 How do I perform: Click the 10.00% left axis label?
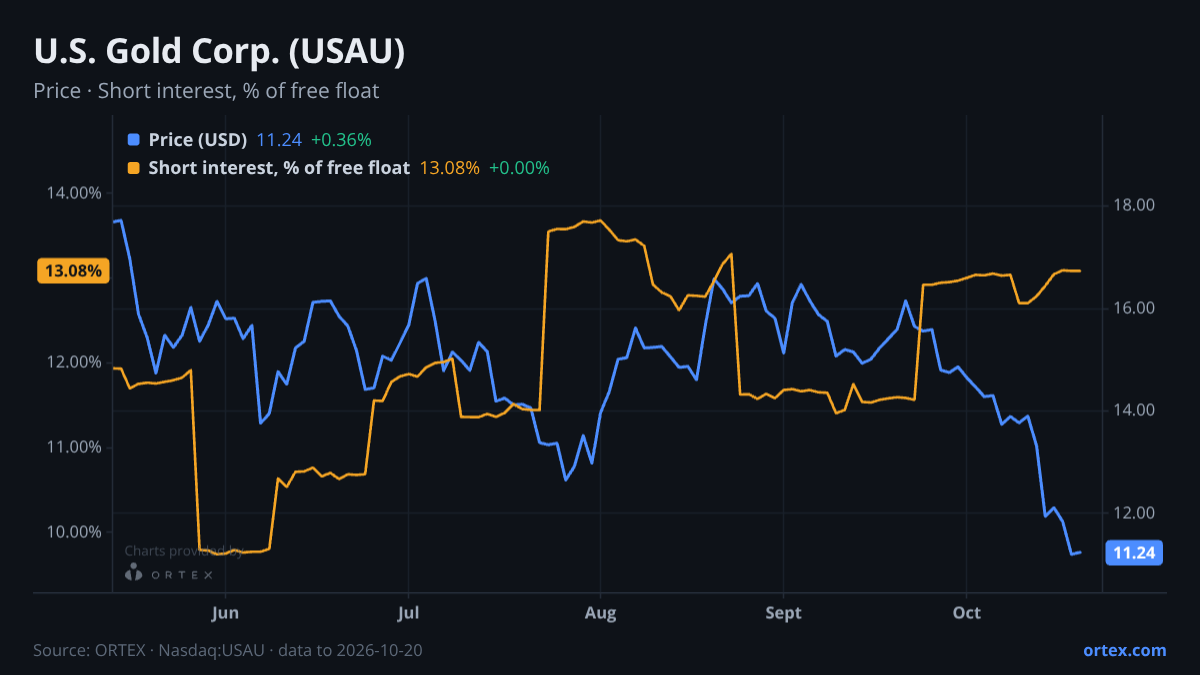tap(73, 532)
